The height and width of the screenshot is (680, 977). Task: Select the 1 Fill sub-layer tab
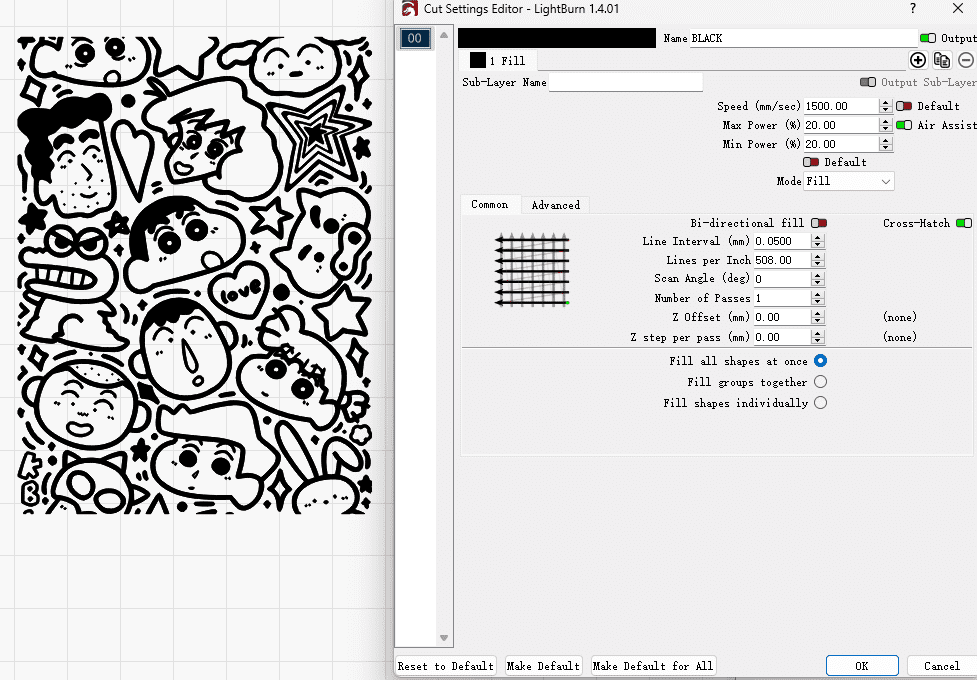coord(497,60)
